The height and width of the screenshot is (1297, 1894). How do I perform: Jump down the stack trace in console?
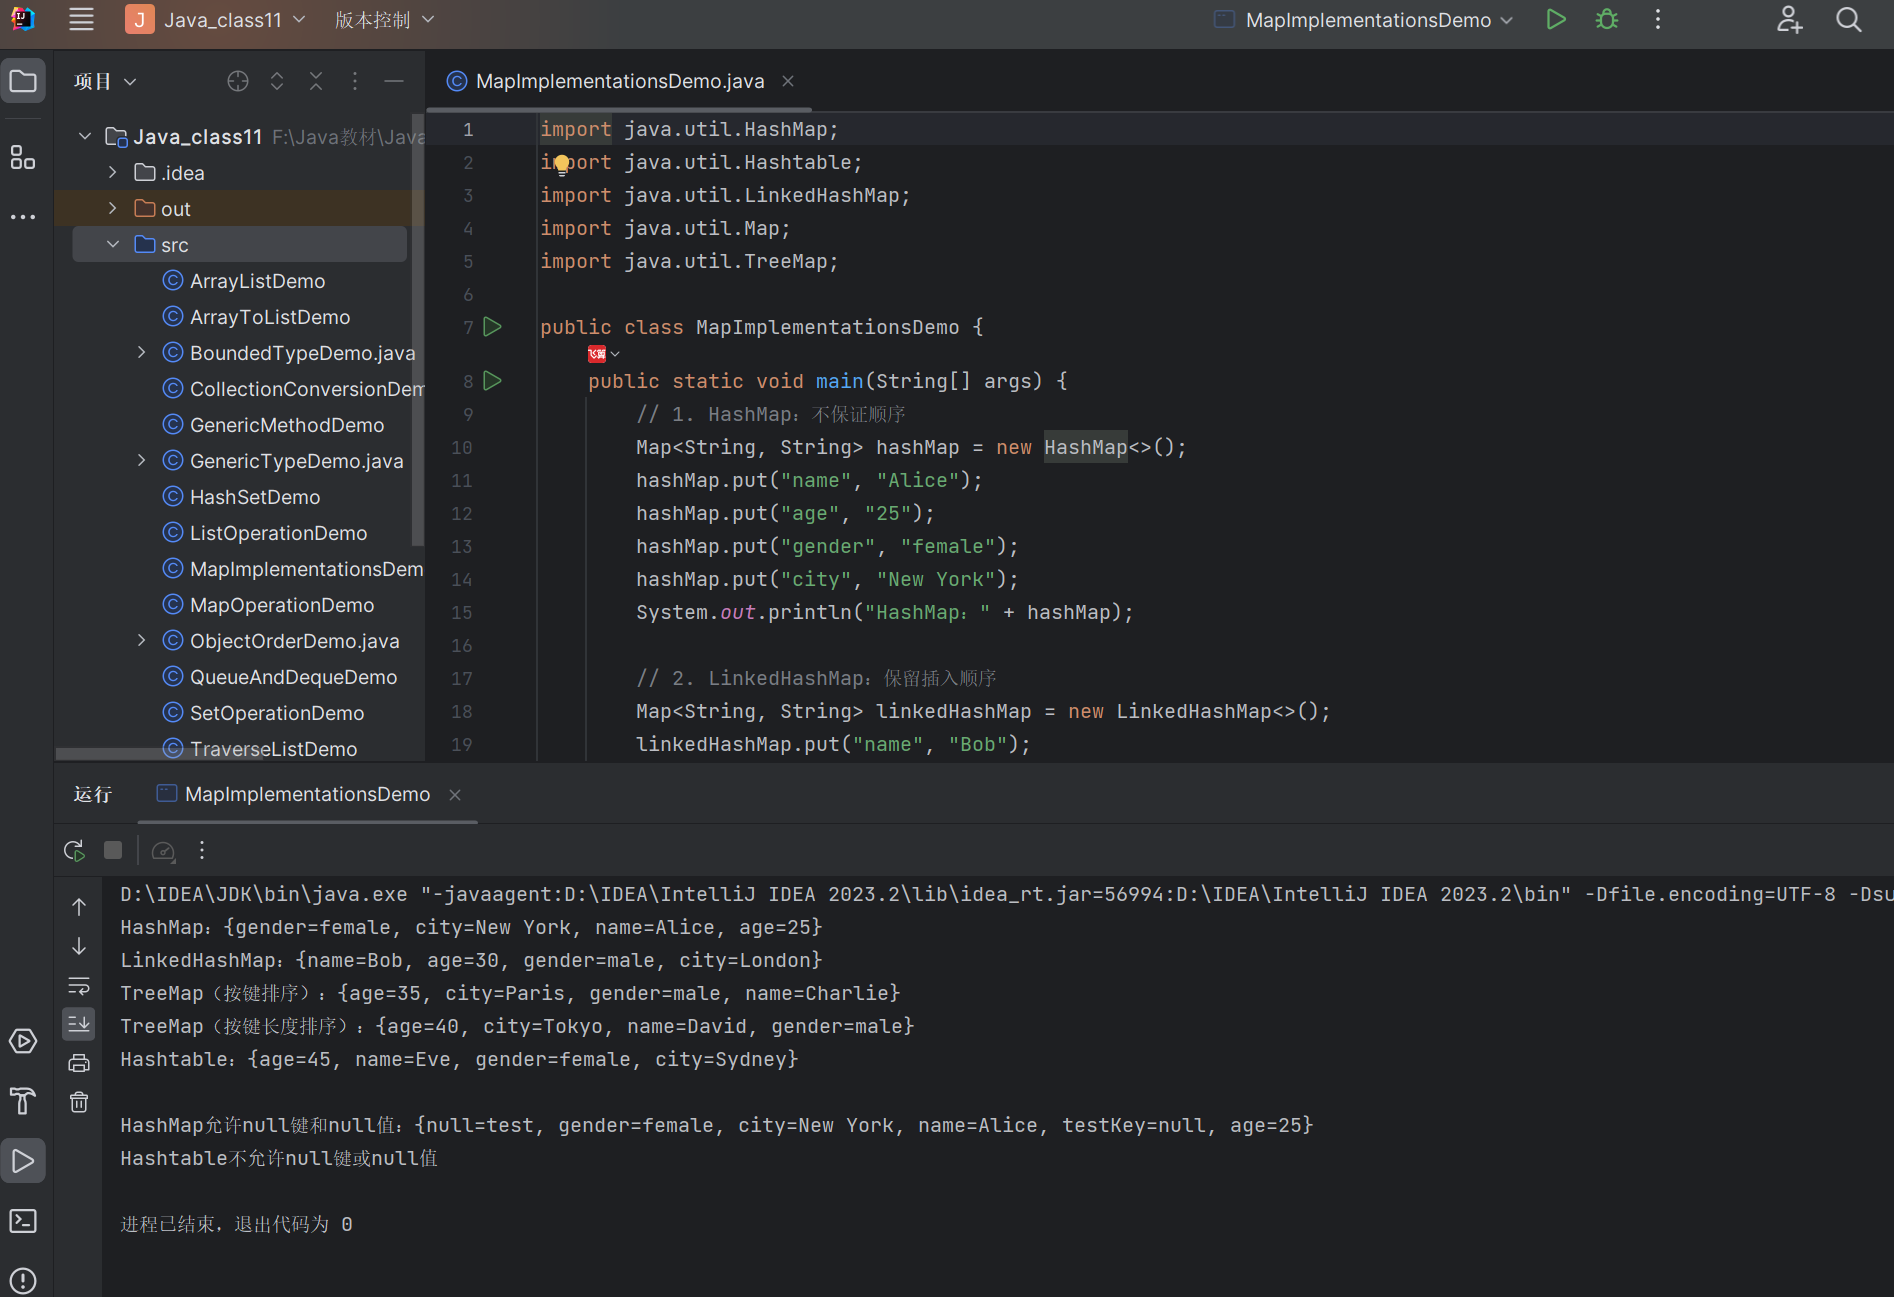(x=79, y=946)
